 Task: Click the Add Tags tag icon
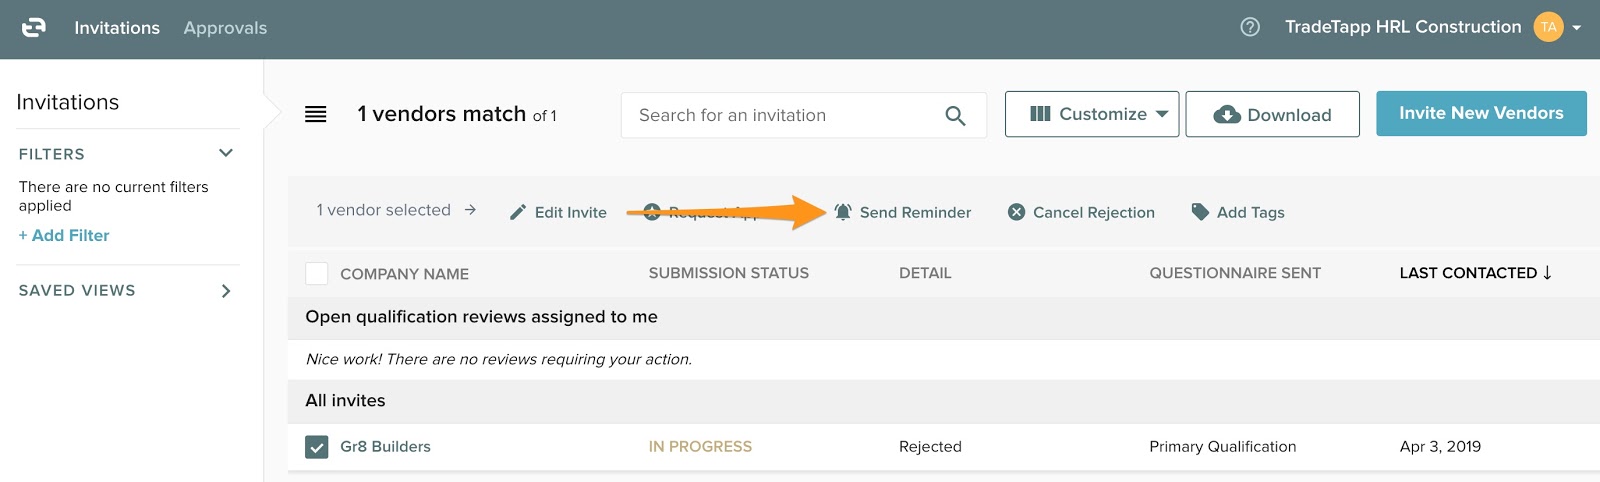pos(1200,212)
